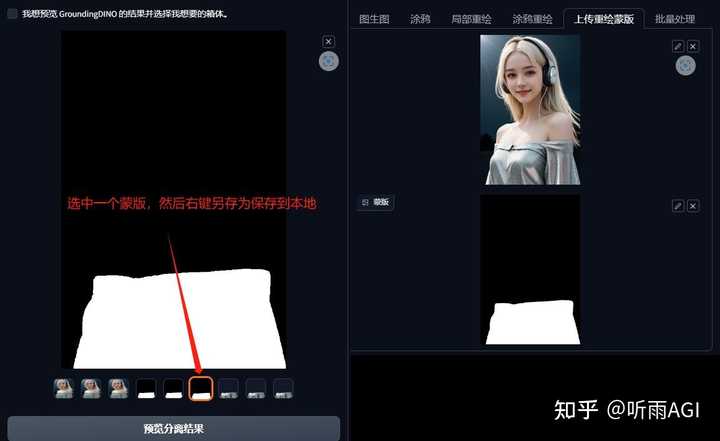This screenshot has height=441, width=720.
Task: Click the round icon beside the portrait image
Action: coord(686,66)
